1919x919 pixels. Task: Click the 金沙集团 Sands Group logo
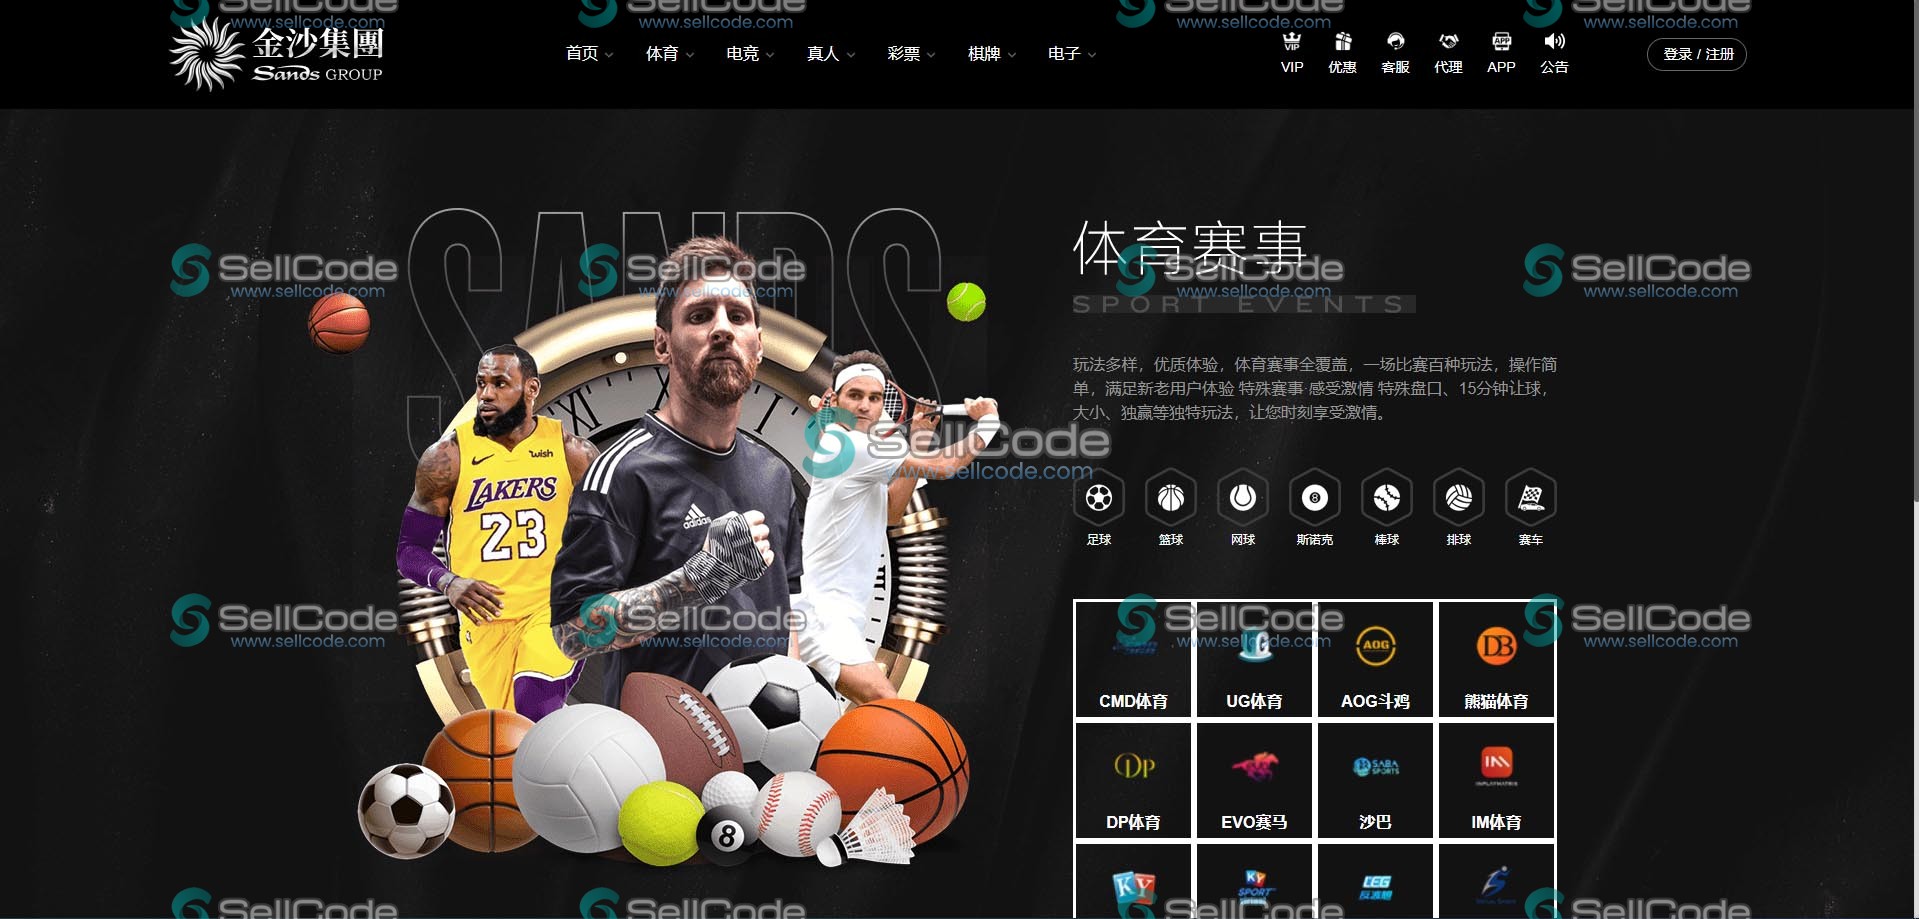pos(277,54)
